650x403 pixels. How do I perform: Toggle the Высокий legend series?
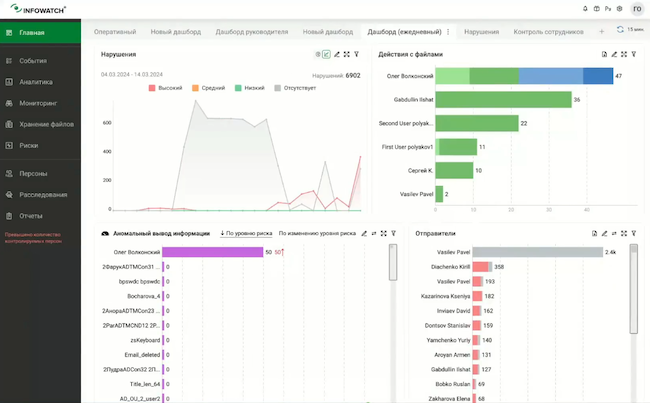click(x=165, y=88)
